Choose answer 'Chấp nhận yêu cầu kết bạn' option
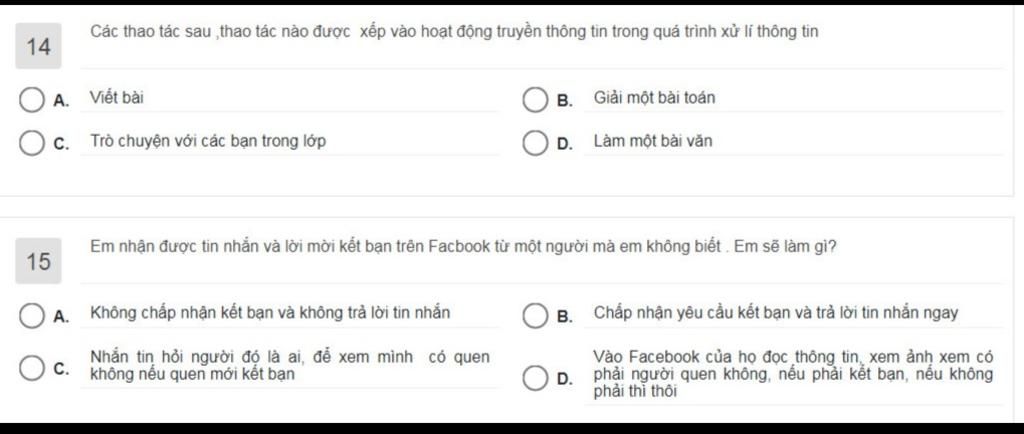Viewport: 1024px width, 434px height. pos(776,313)
